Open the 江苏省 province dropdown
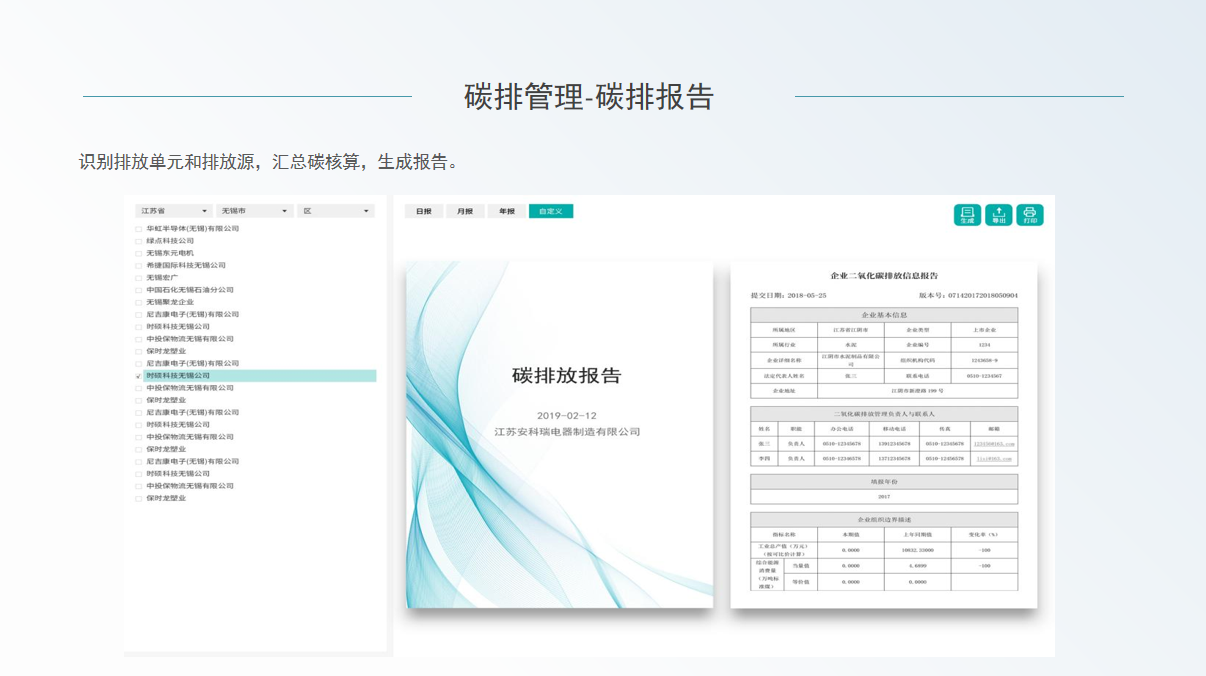 (x=174, y=211)
